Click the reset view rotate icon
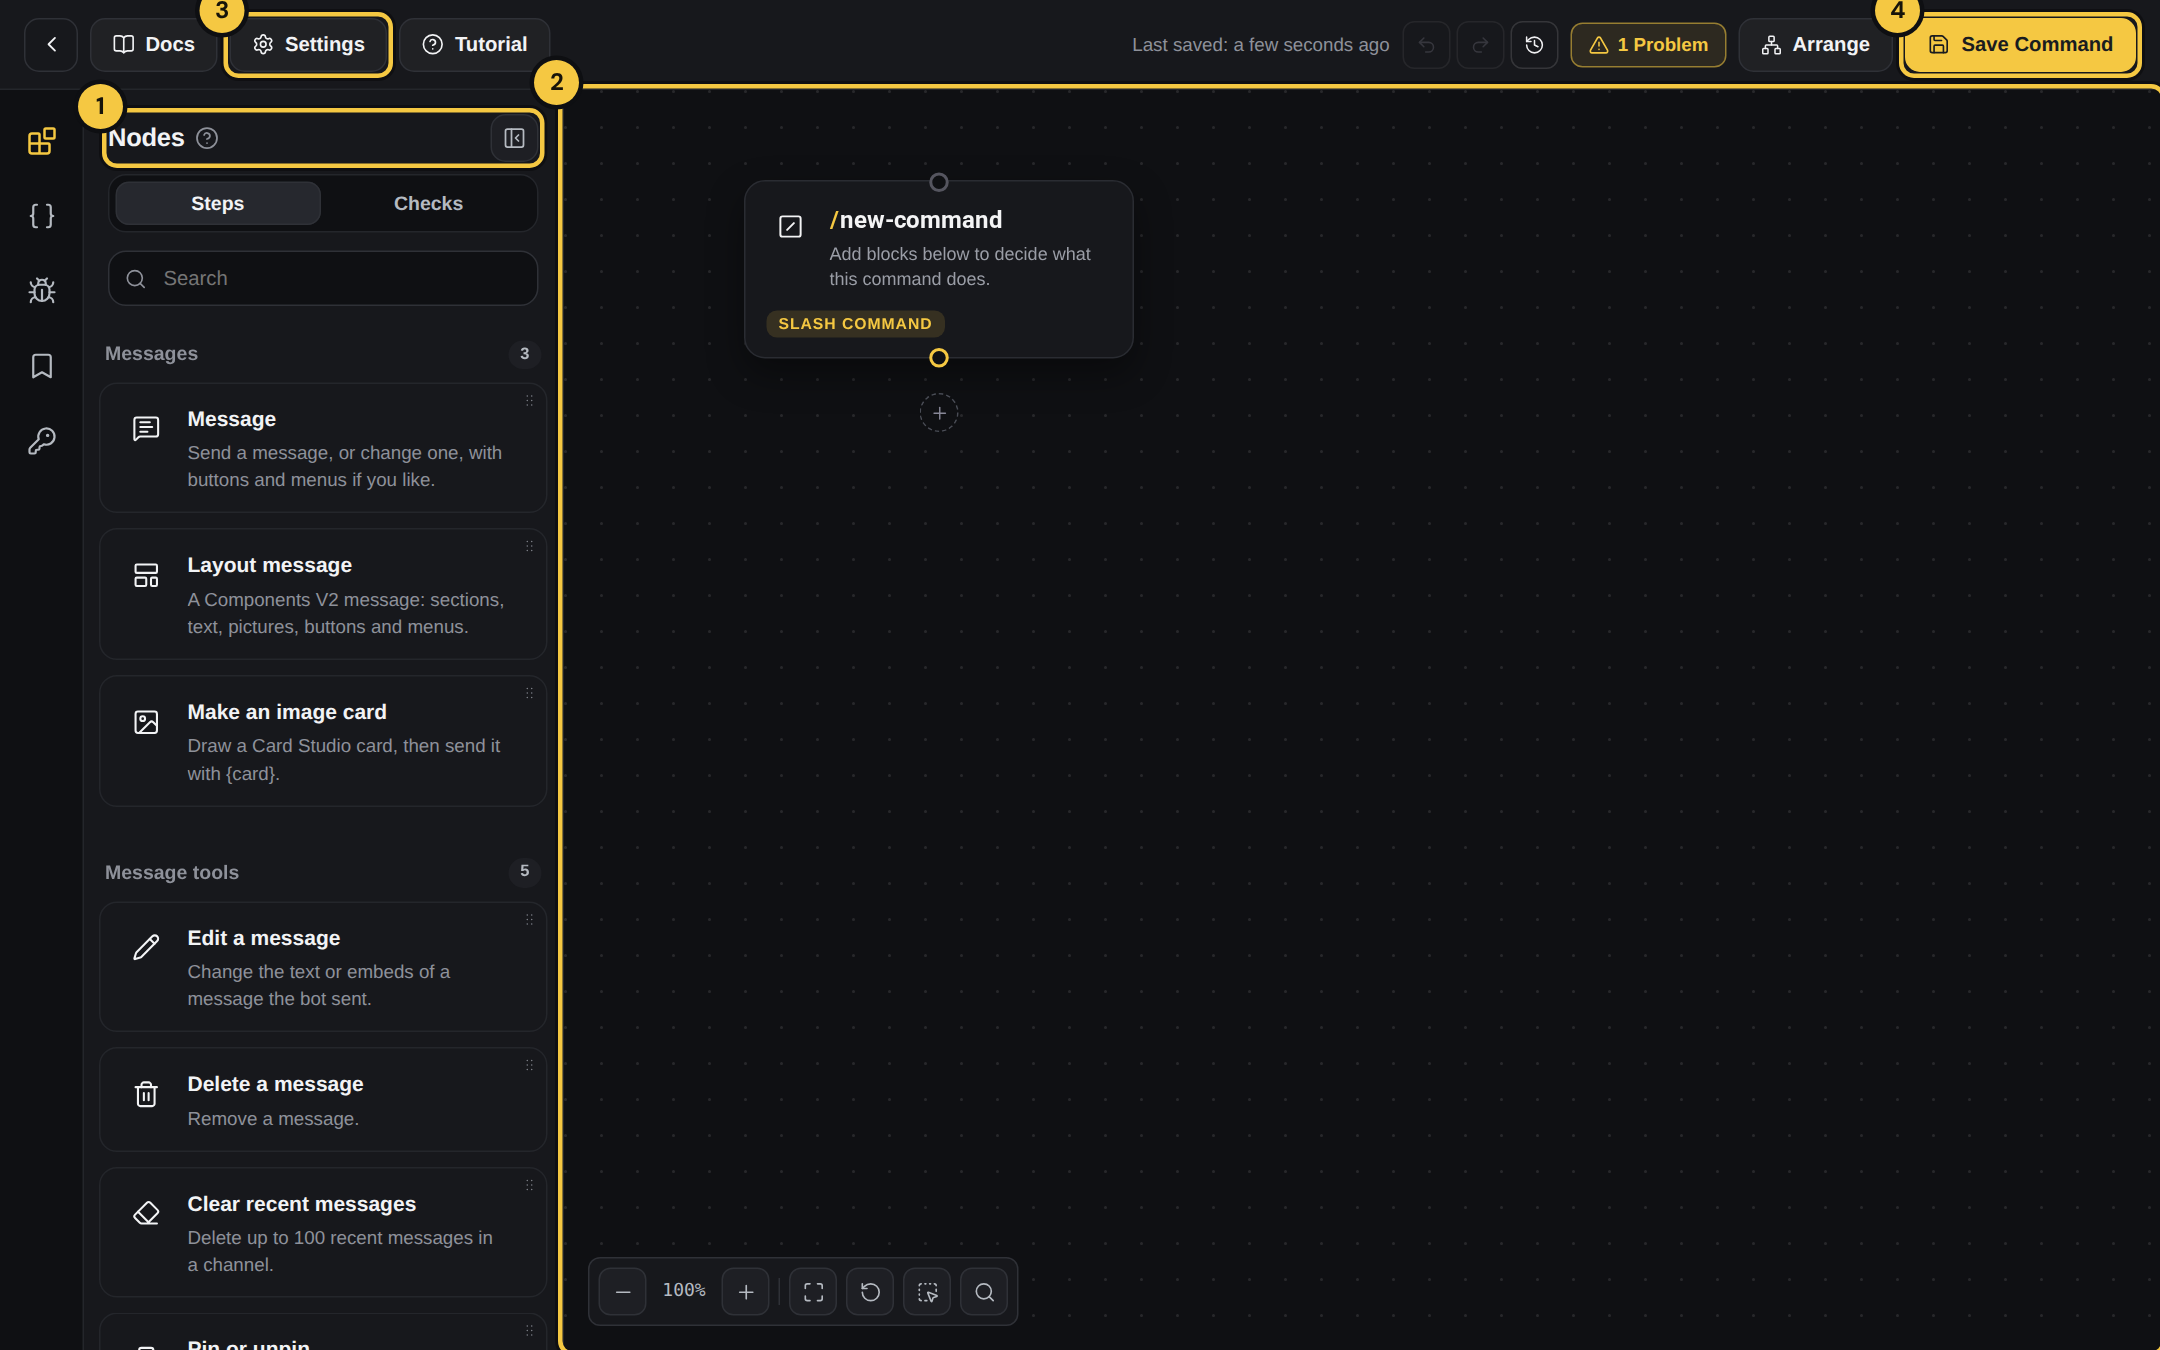2160x1350 pixels. coord(870,1292)
